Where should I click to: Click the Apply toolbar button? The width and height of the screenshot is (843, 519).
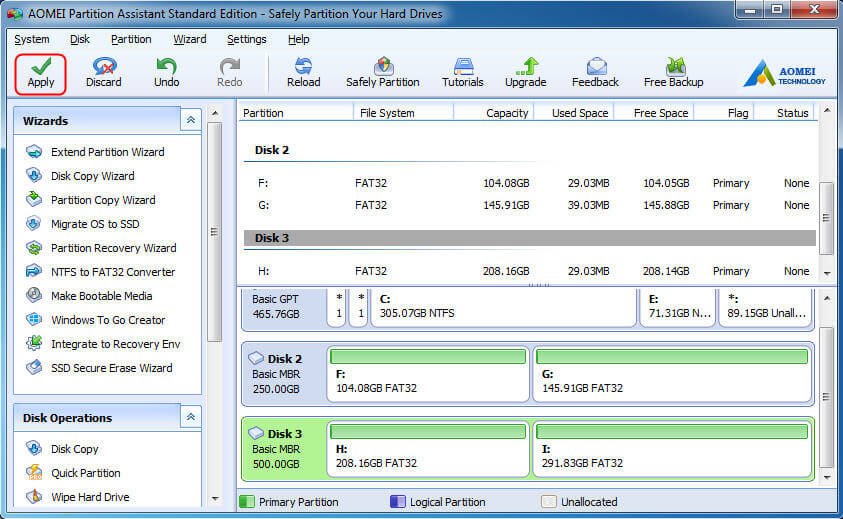[x=41, y=74]
